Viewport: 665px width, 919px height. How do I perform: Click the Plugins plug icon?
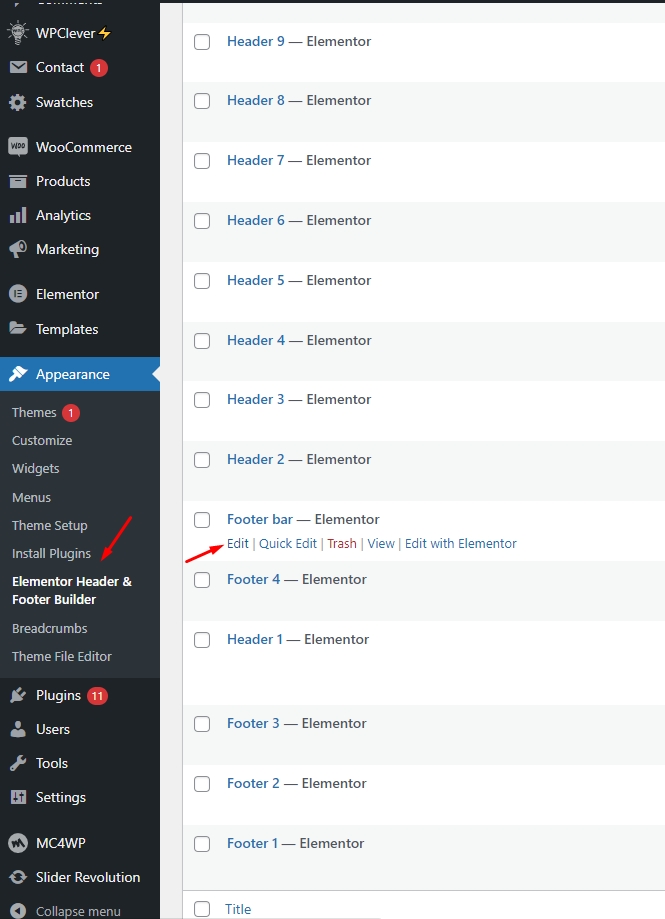coord(17,695)
